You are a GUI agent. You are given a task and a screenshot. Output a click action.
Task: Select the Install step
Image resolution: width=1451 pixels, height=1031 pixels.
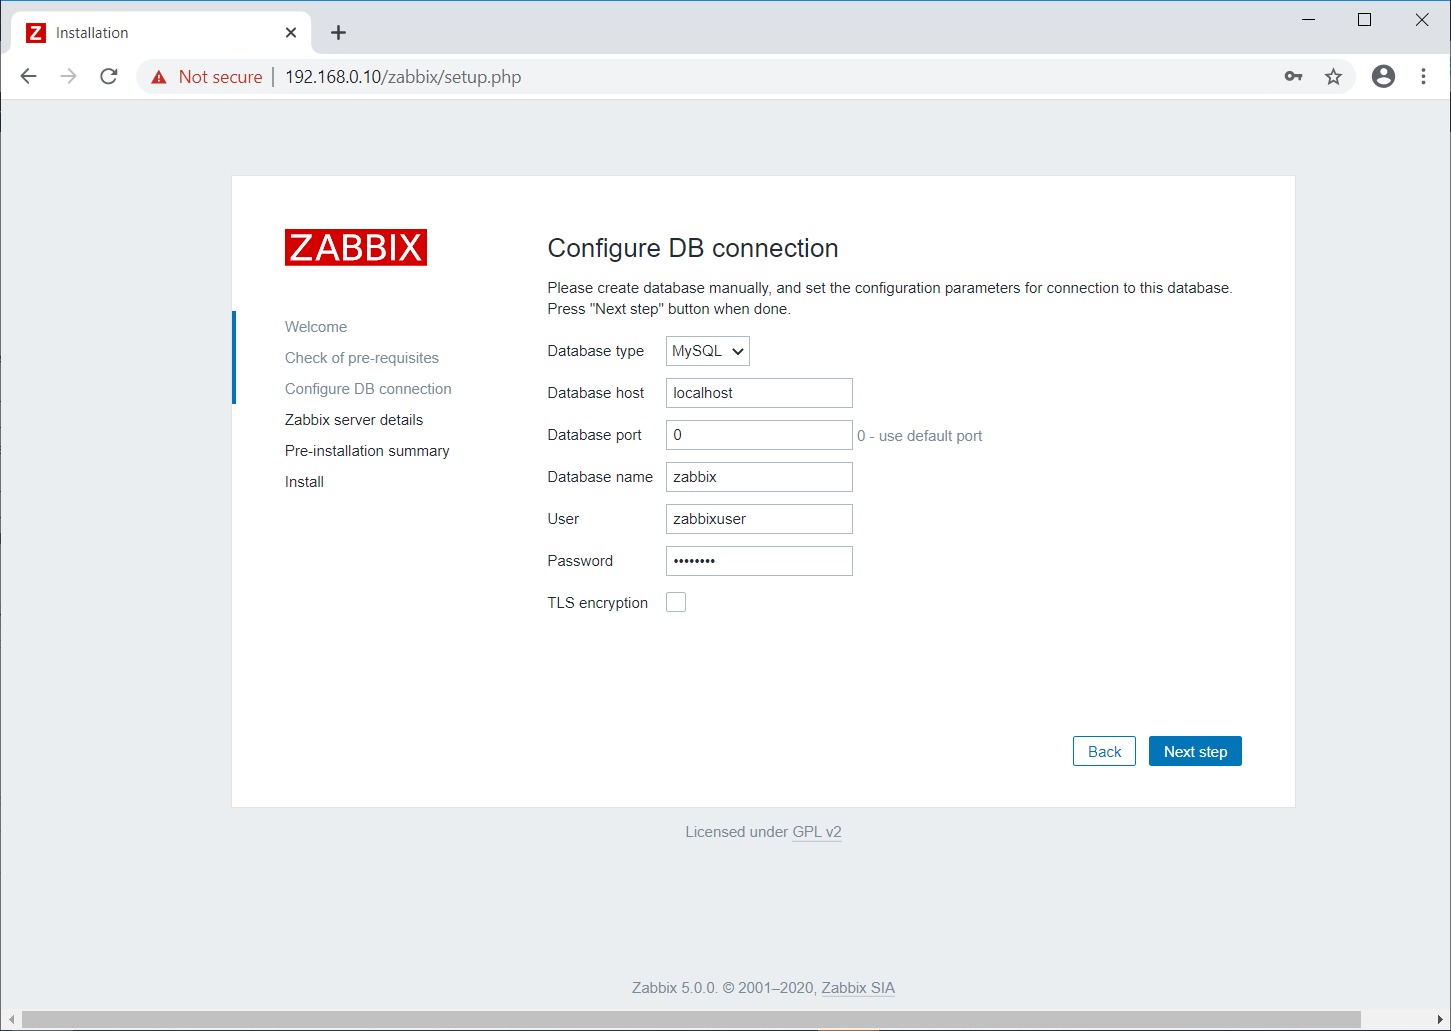coord(304,482)
